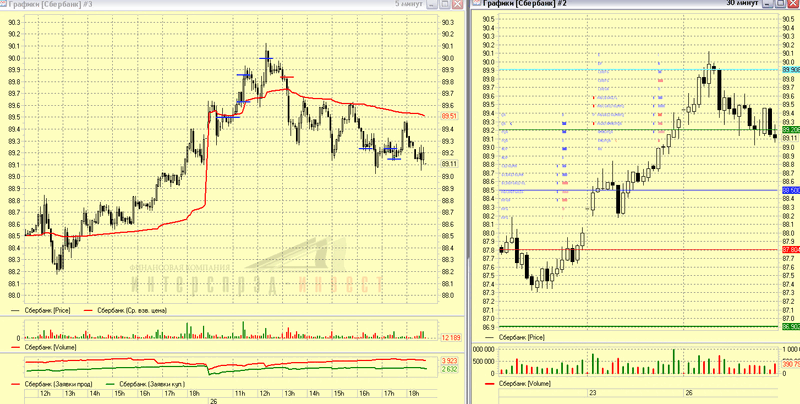
Task: Click the green 2 632 buy orders value
Action: click(x=448, y=369)
